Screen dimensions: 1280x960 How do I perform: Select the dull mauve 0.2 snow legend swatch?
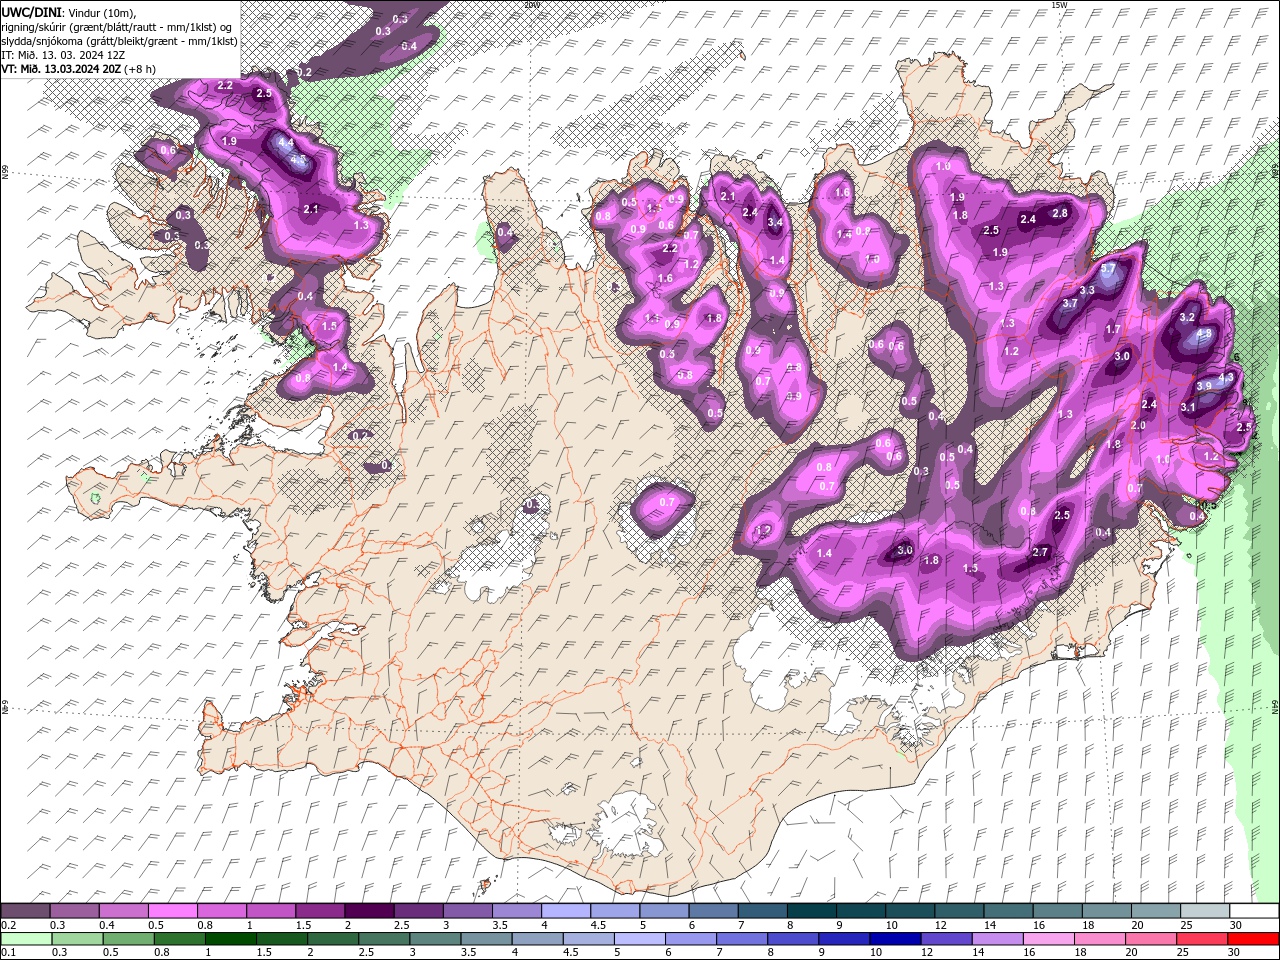click(x=25, y=910)
